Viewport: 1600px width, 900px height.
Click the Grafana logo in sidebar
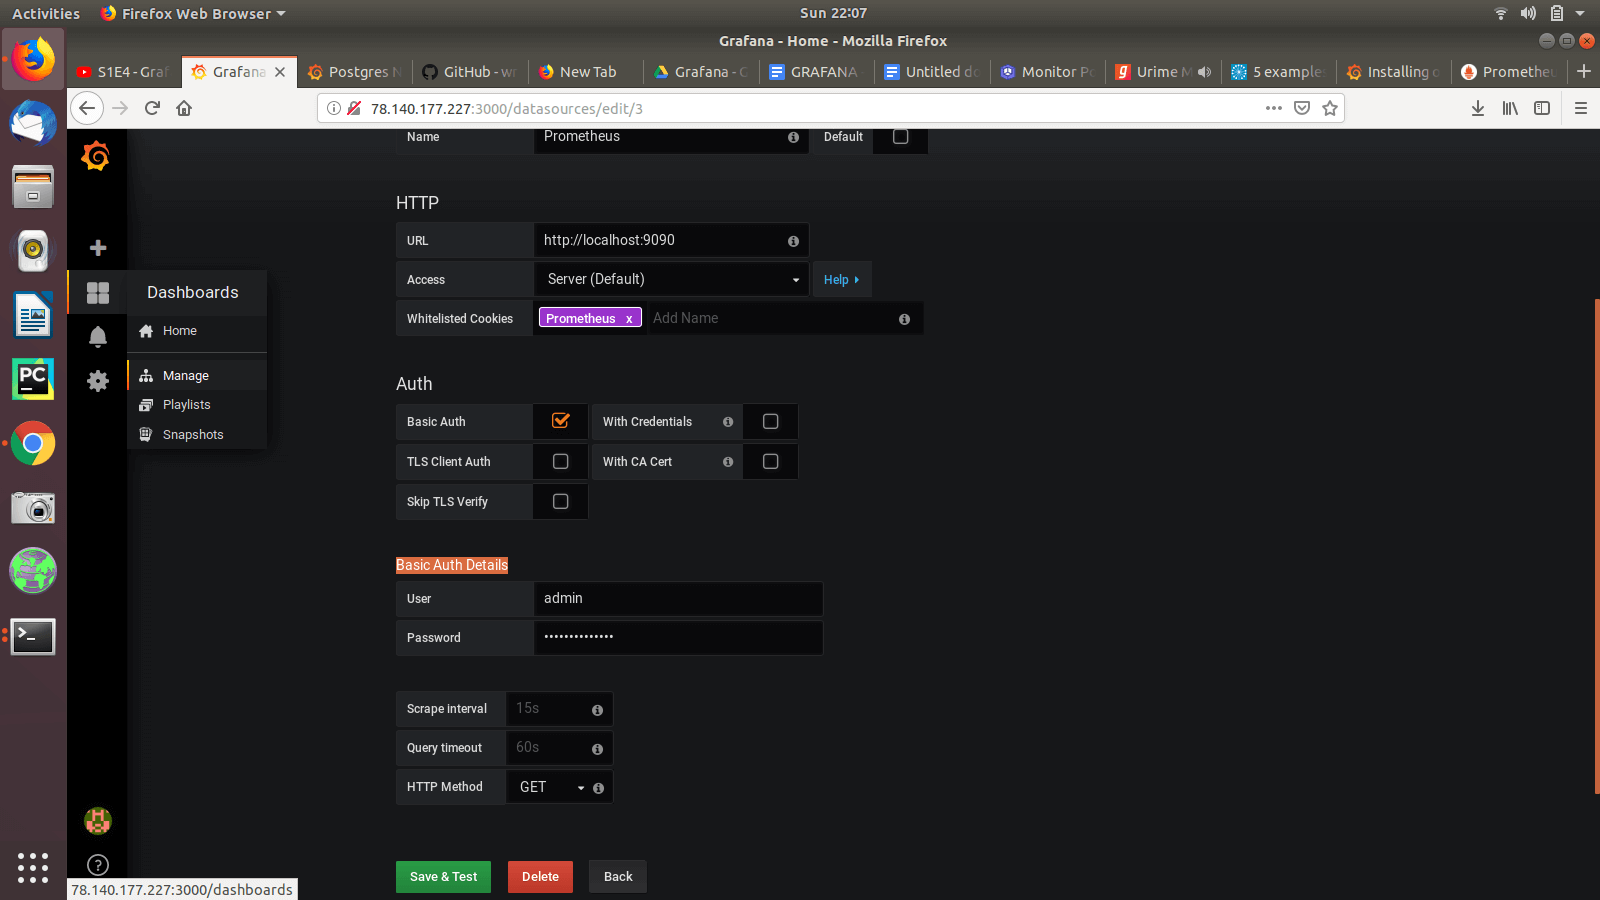[x=96, y=156]
